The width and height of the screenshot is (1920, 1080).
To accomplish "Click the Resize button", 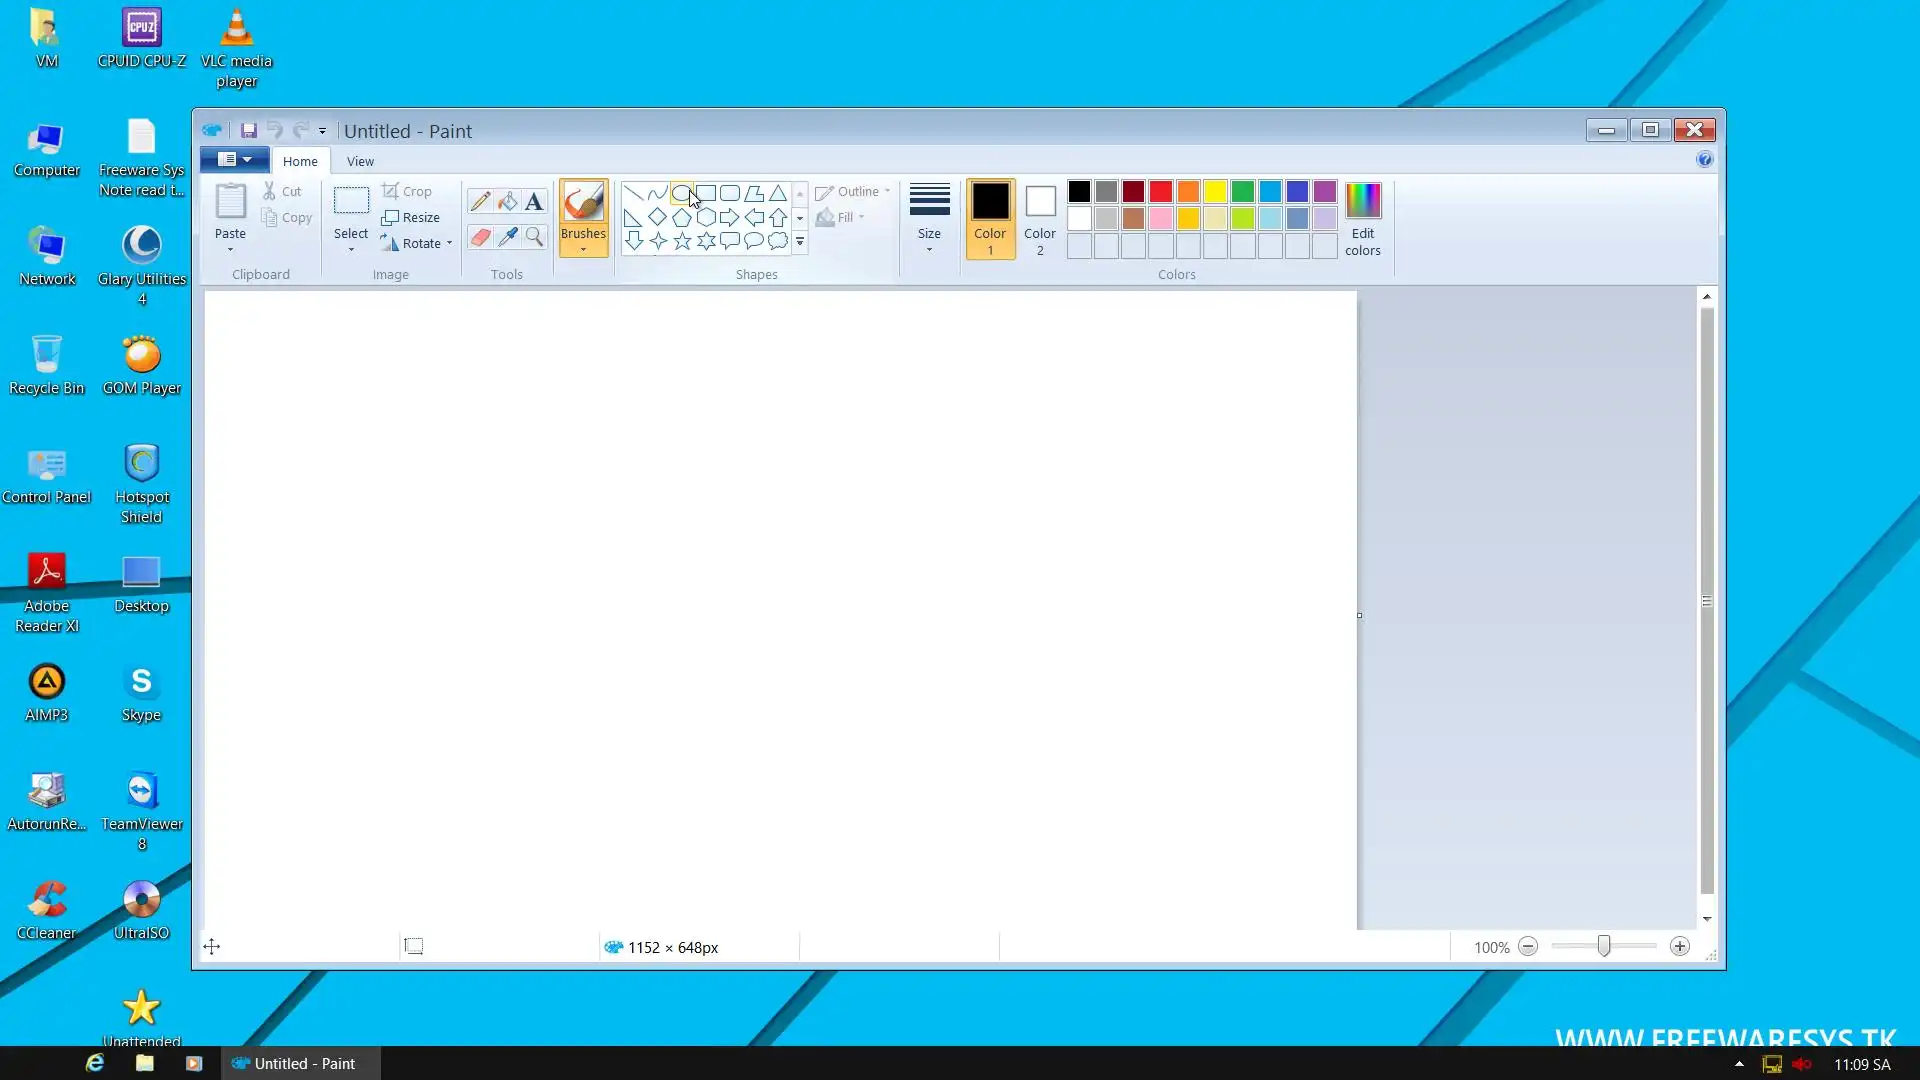I will [x=411, y=217].
